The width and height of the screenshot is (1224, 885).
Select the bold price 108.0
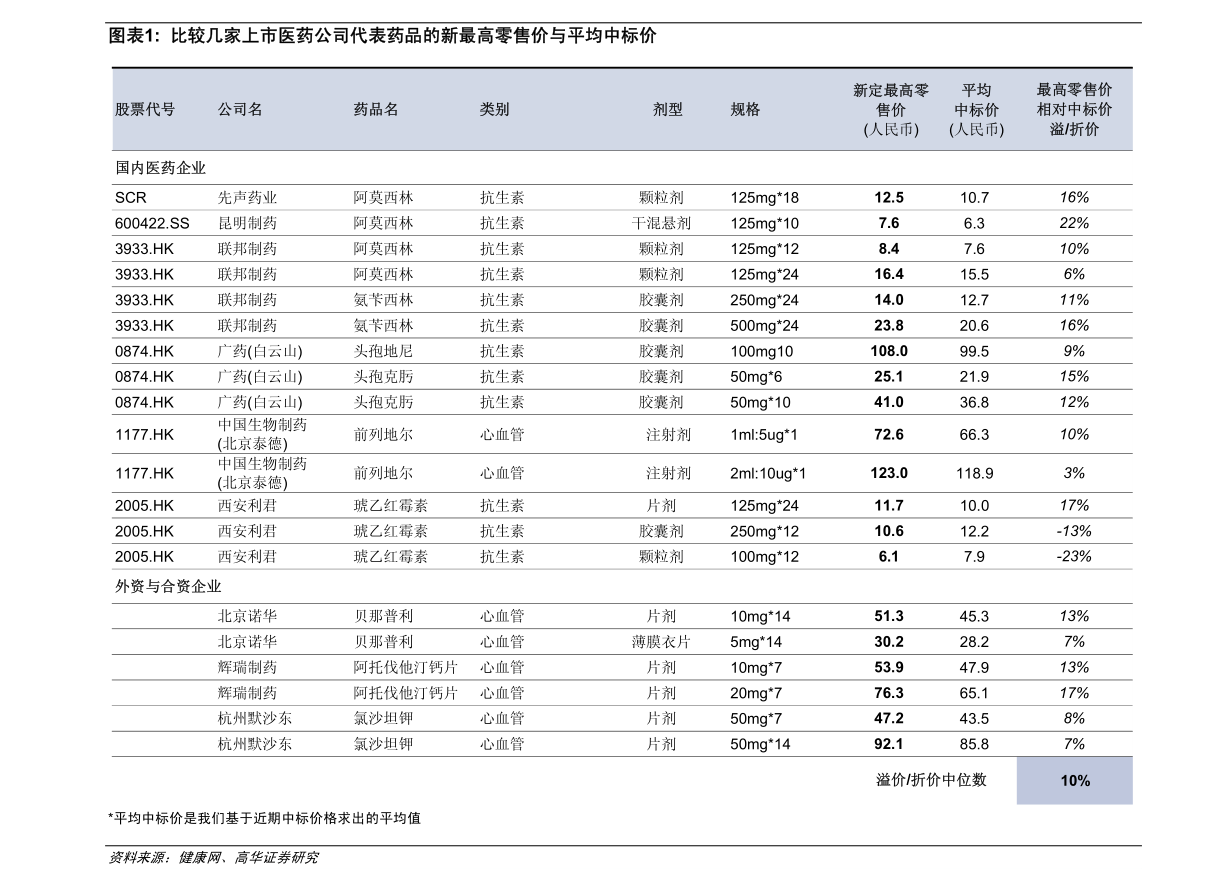click(889, 351)
